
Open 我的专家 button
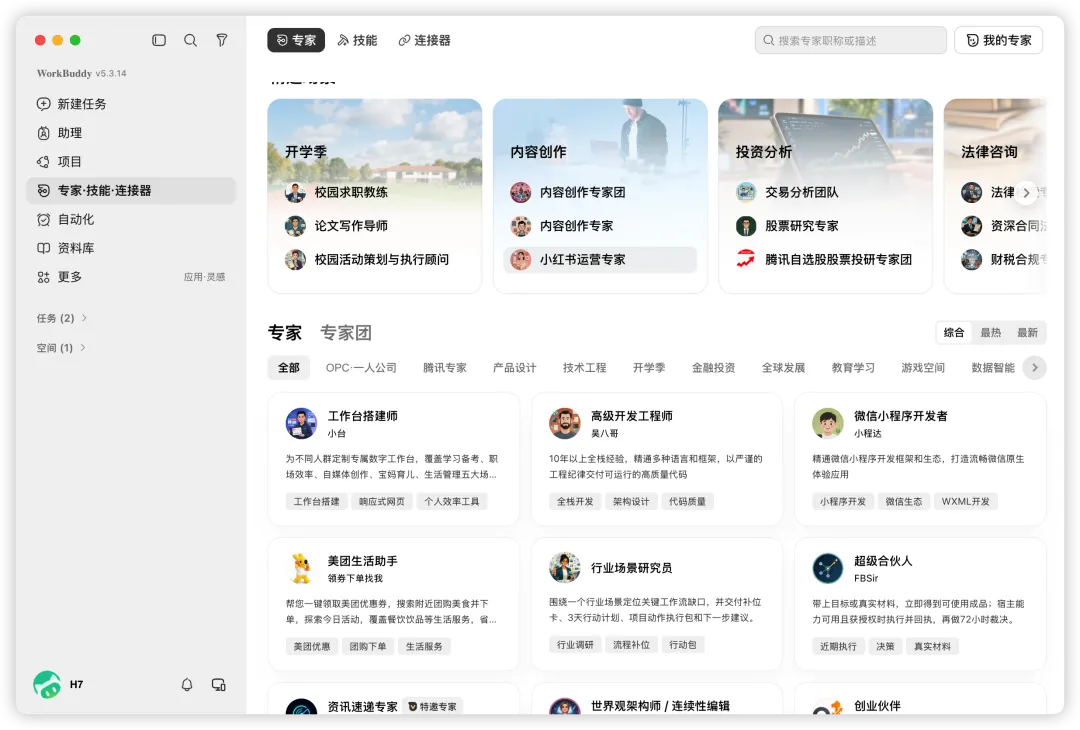pos(998,41)
